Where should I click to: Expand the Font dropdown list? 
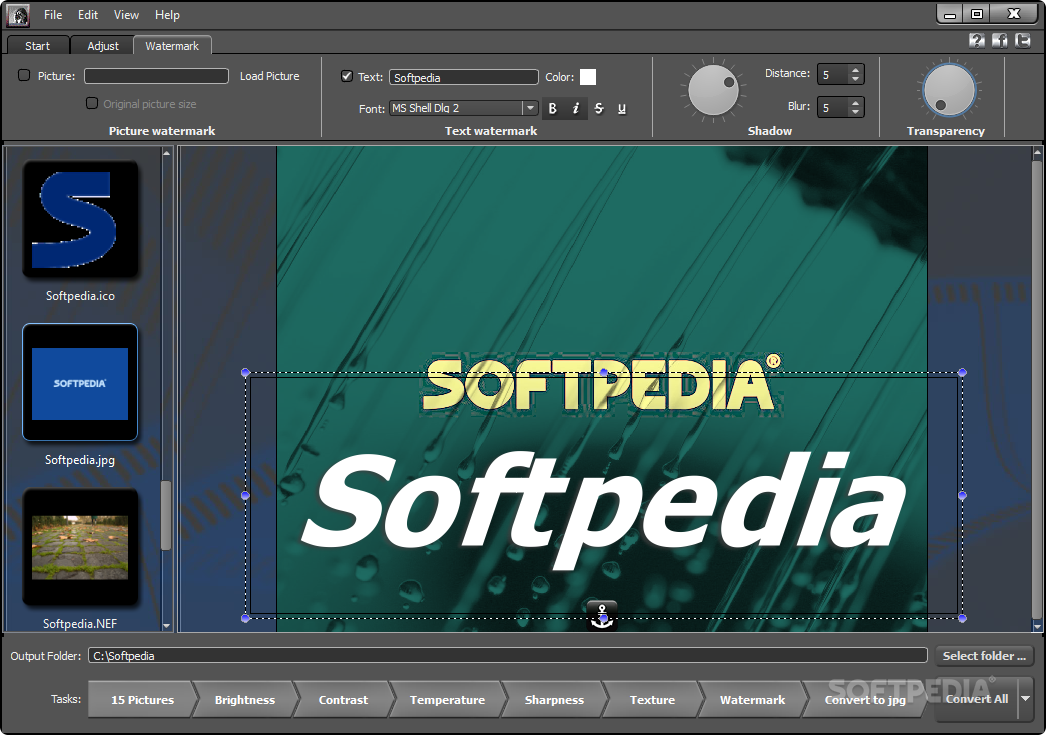pos(530,108)
